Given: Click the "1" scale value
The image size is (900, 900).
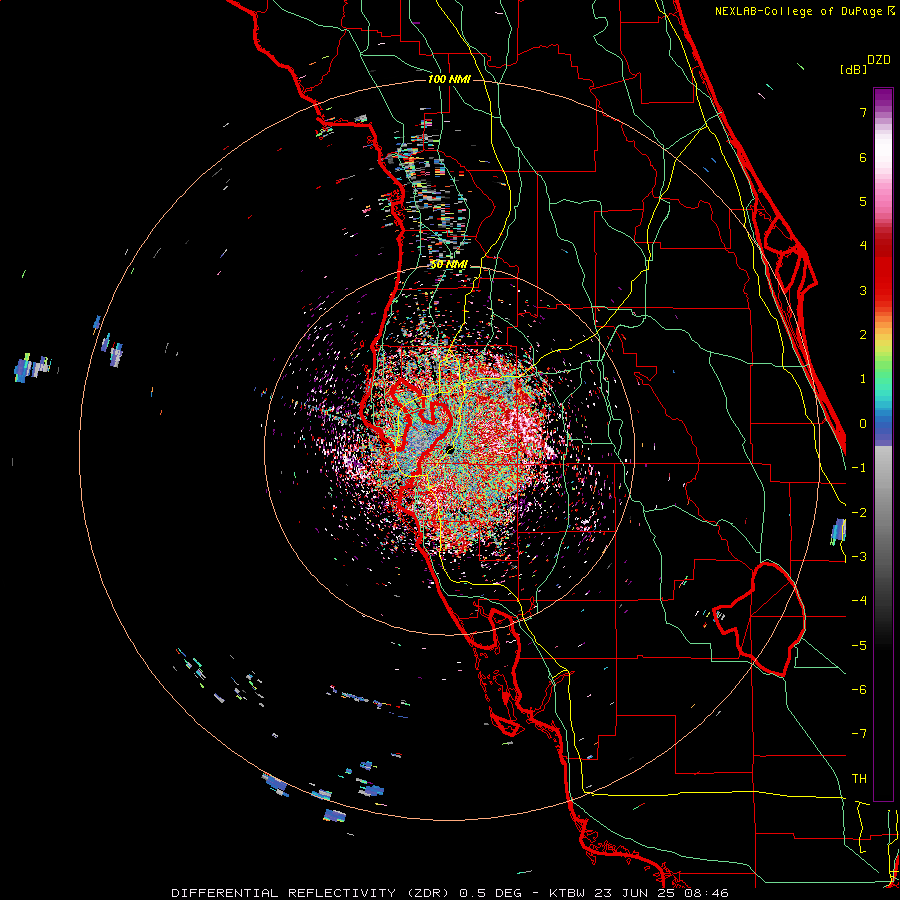Looking at the screenshot, I should pos(863,379).
